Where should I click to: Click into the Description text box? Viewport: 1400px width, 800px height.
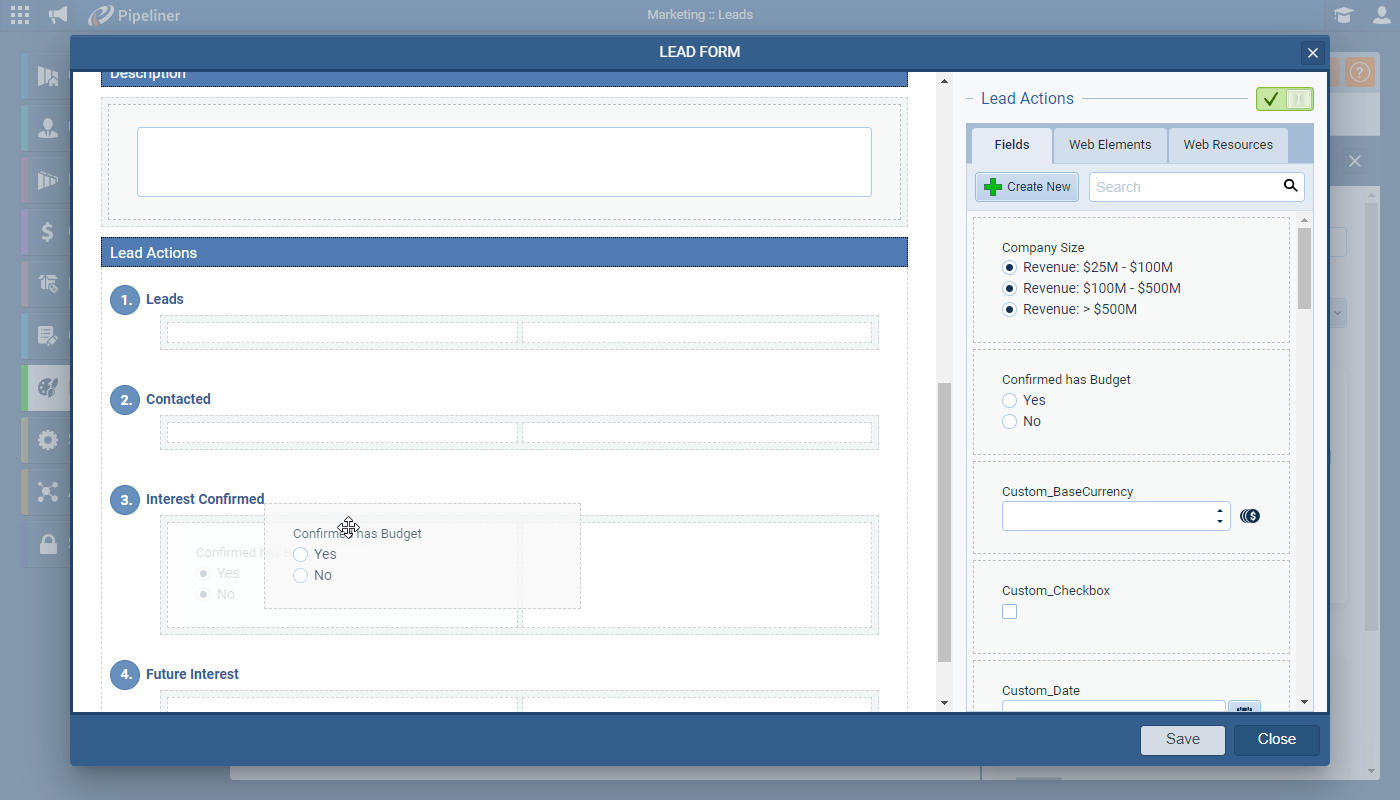[x=504, y=162]
